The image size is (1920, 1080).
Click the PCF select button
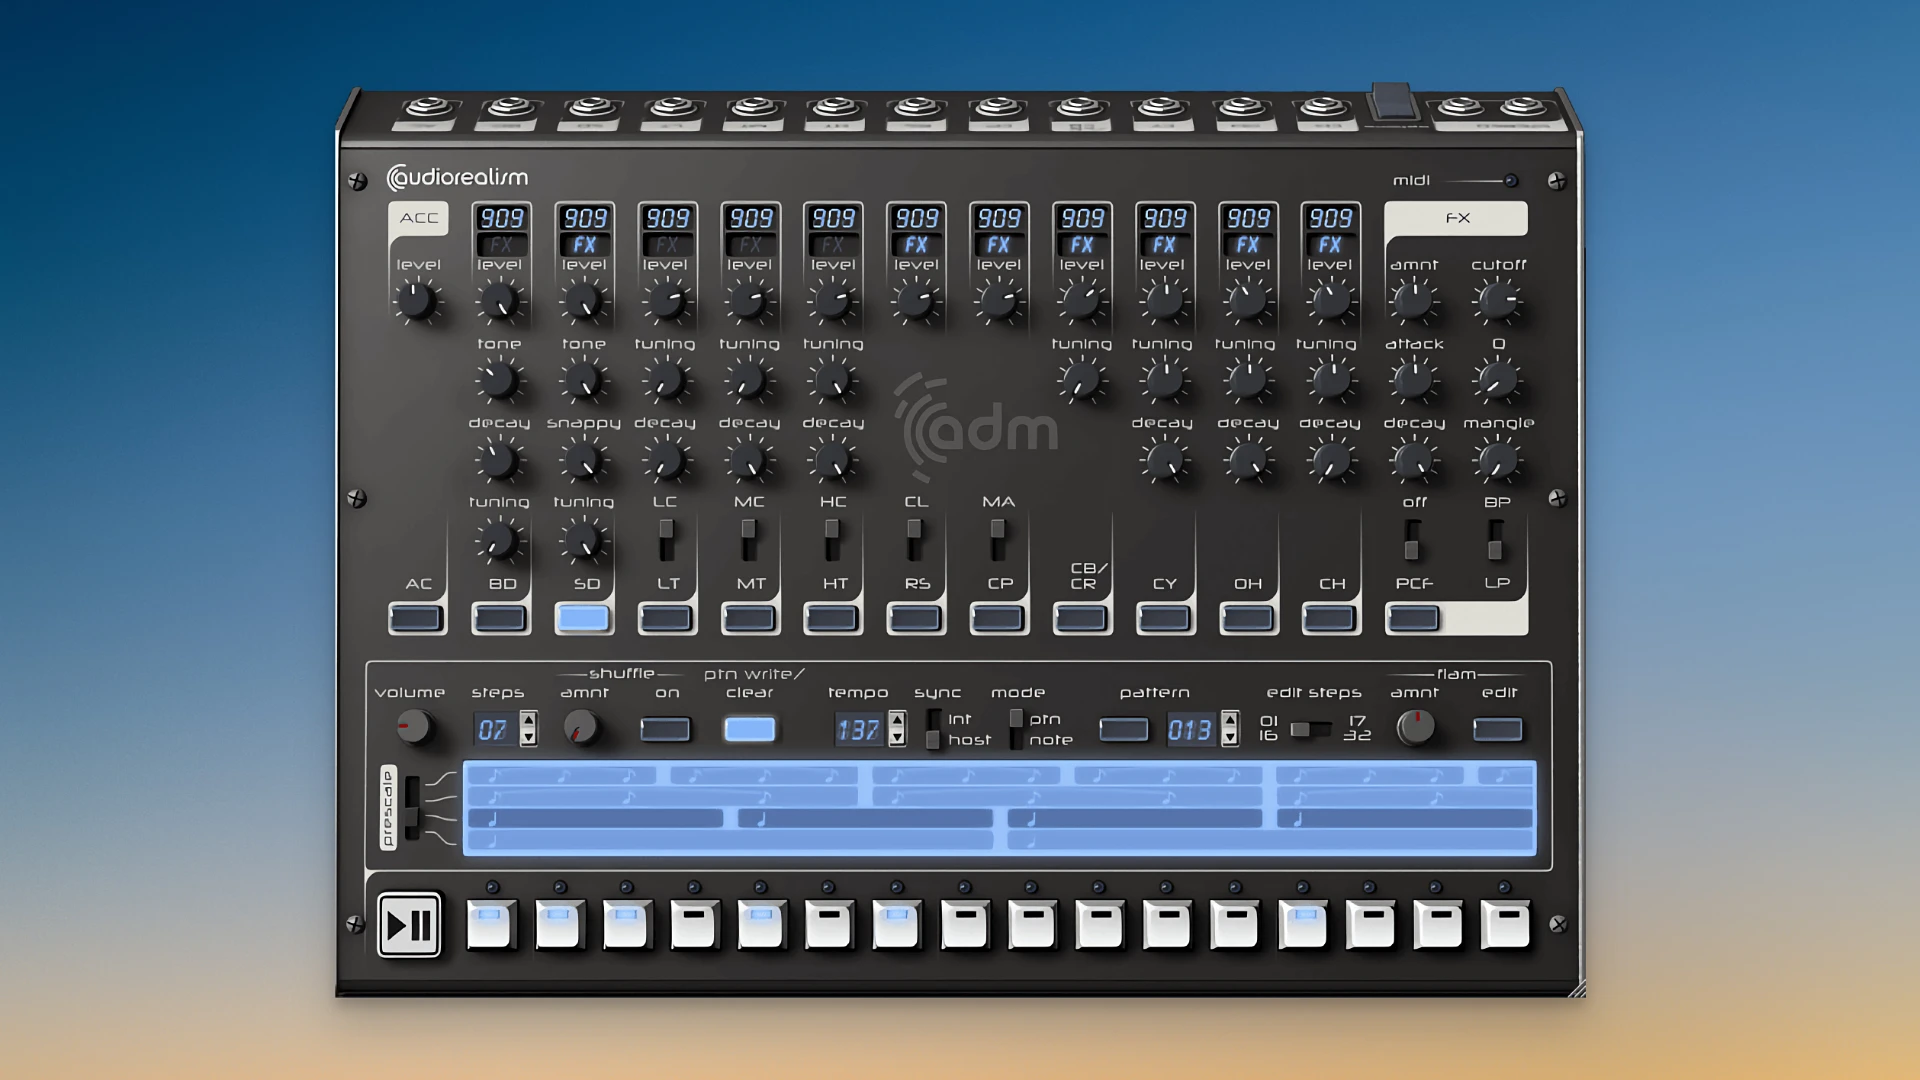pyautogui.click(x=1413, y=619)
